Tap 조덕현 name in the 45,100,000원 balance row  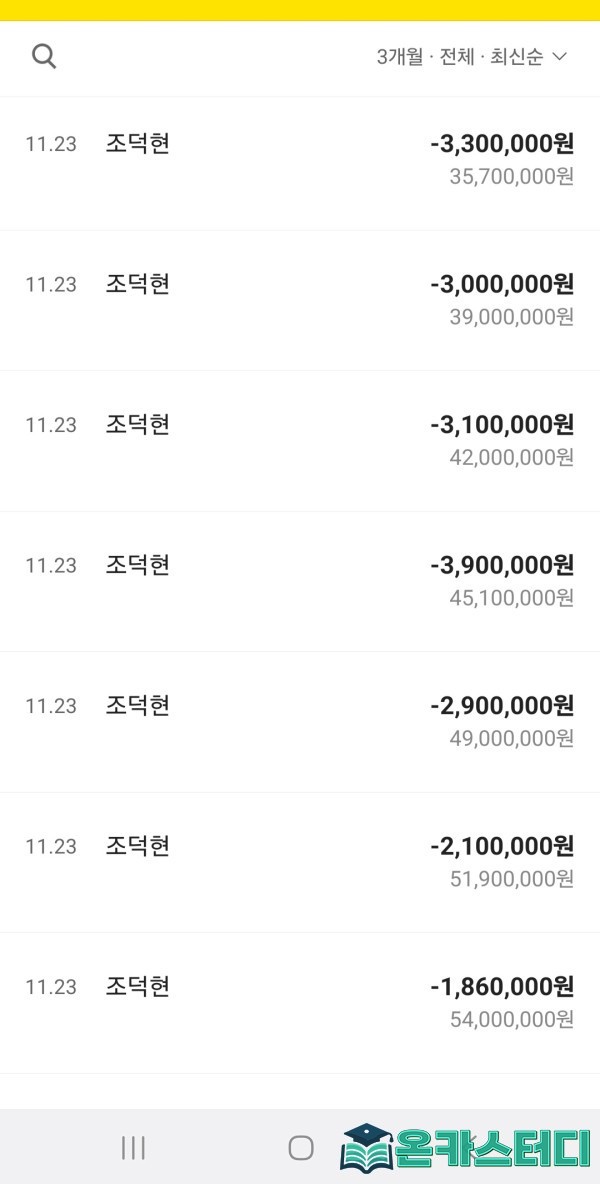138,565
